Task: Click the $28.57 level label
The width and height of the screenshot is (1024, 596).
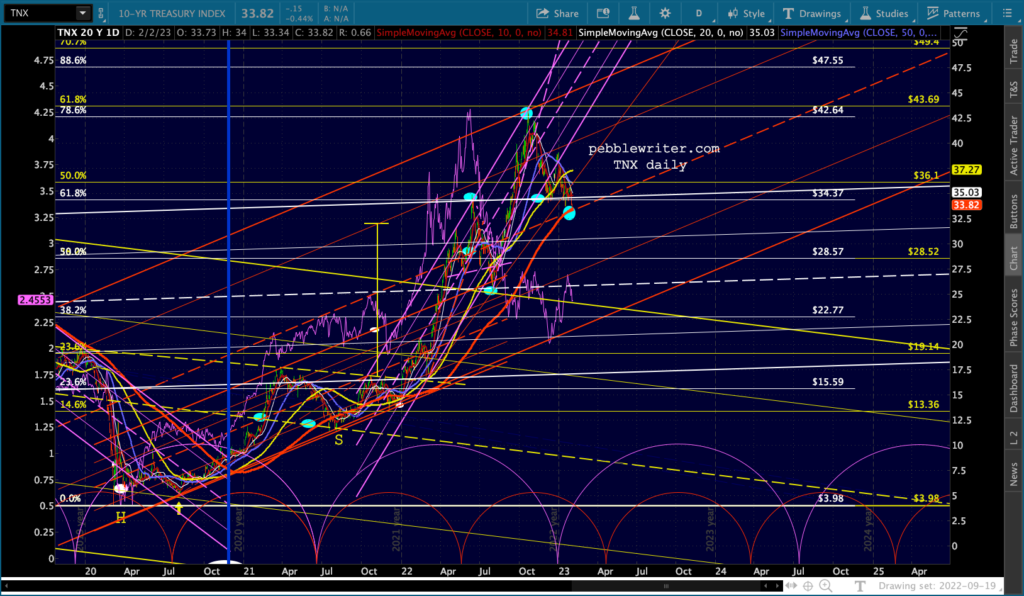Action: (x=827, y=251)
